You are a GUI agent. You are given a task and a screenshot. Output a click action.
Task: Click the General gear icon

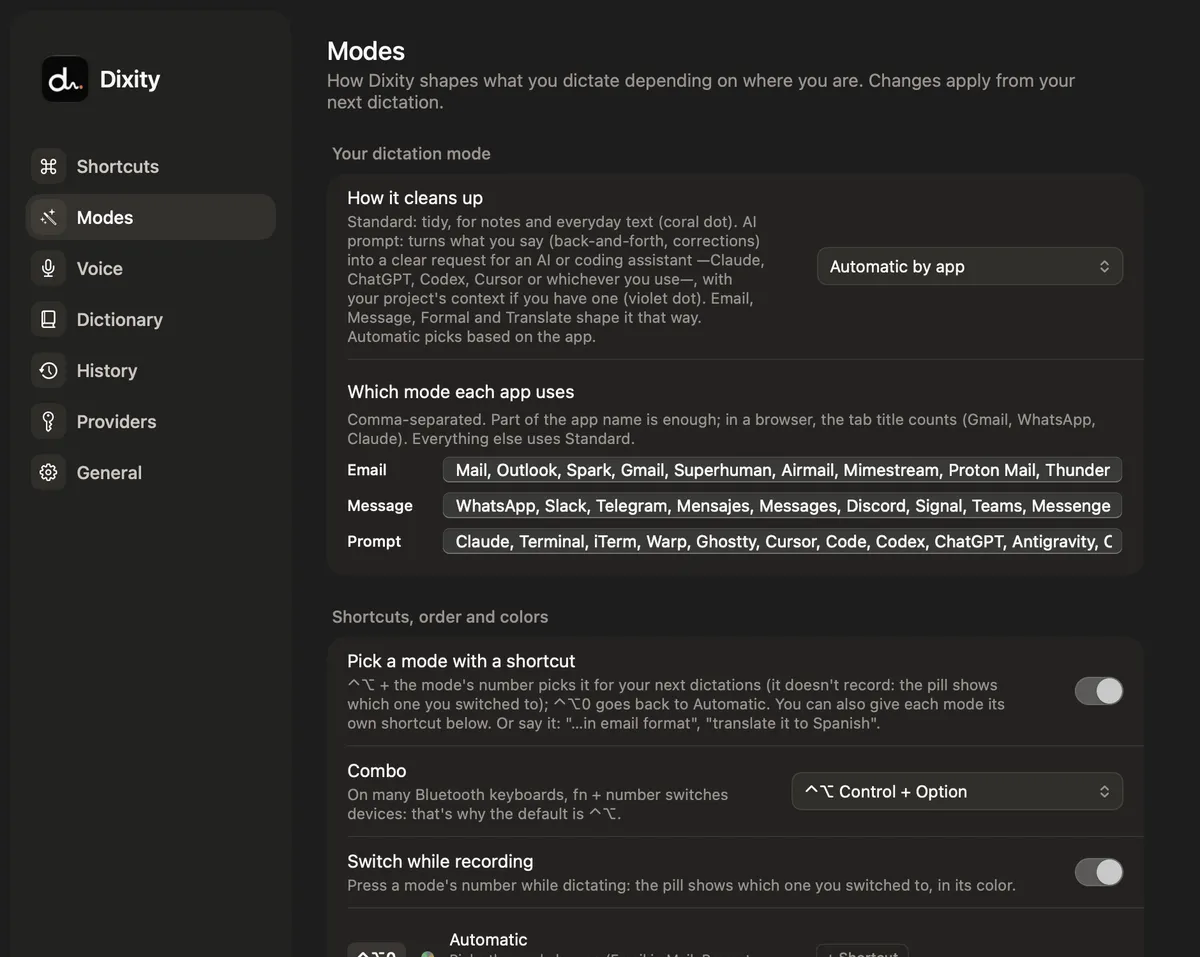[48, 472]
